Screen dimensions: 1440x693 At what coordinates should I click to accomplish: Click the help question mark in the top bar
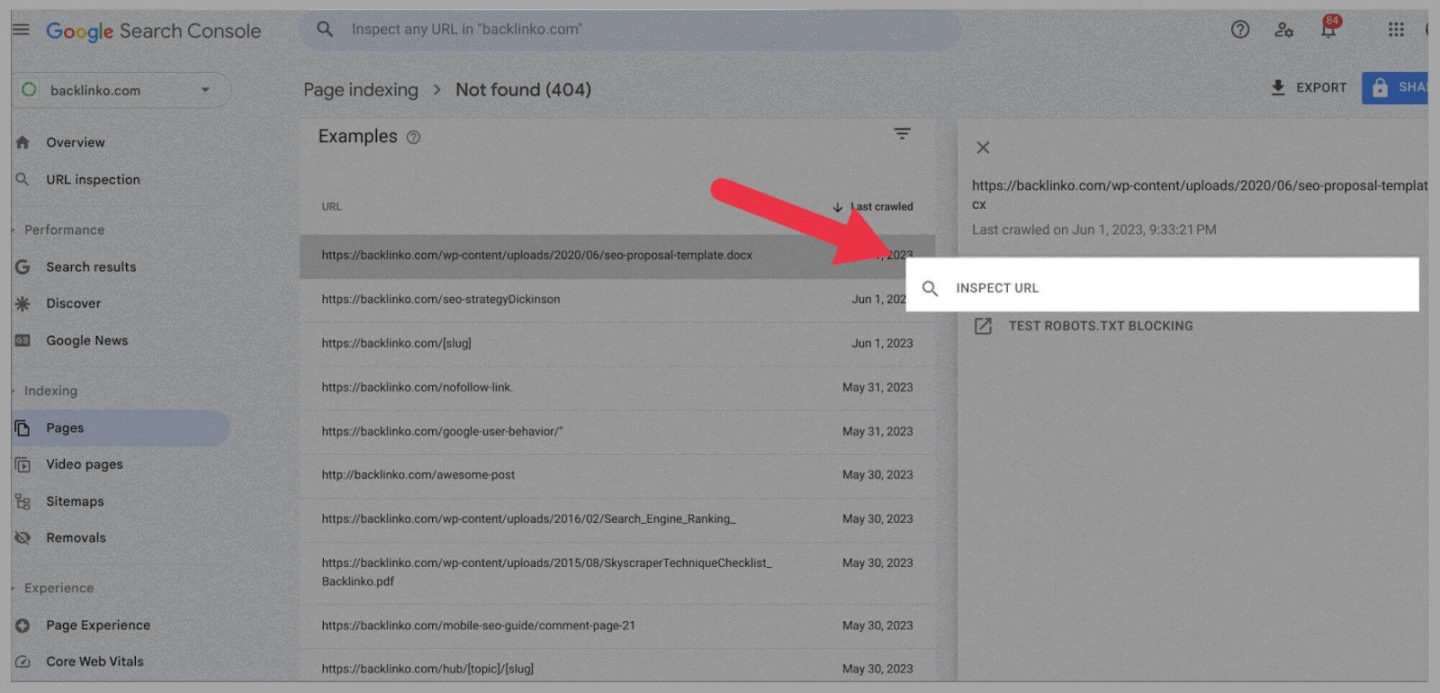point(1240,30)
